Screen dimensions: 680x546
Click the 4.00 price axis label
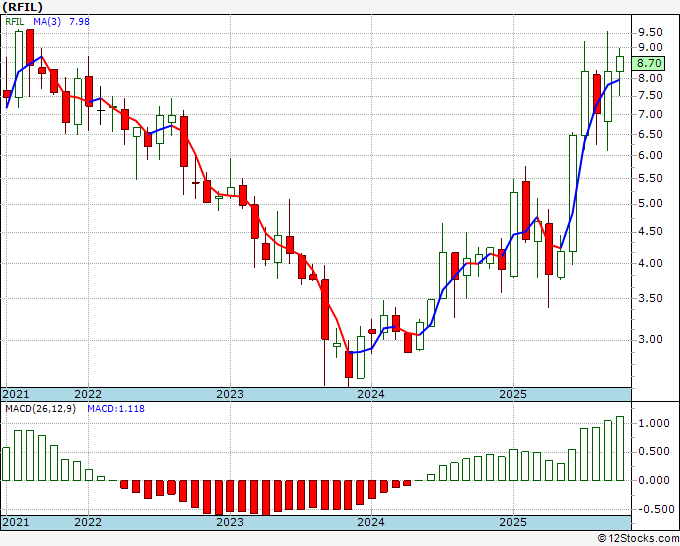[x=650, y=263]
